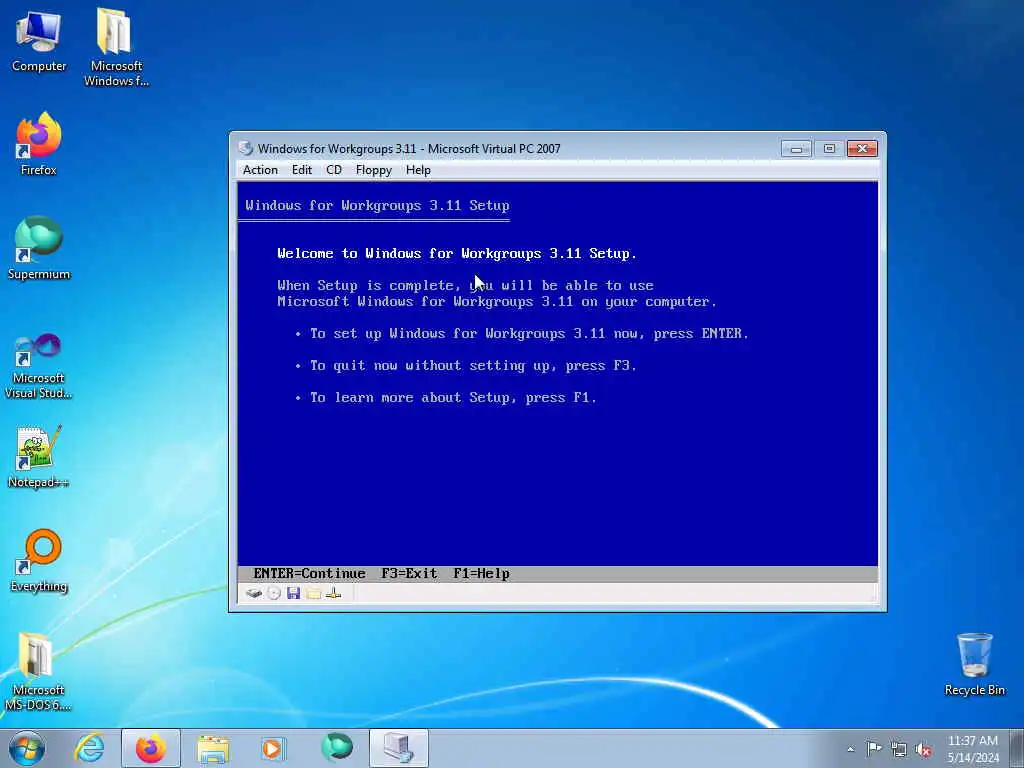Click the Virtual PC title bar icon

[x=246, y=148]
